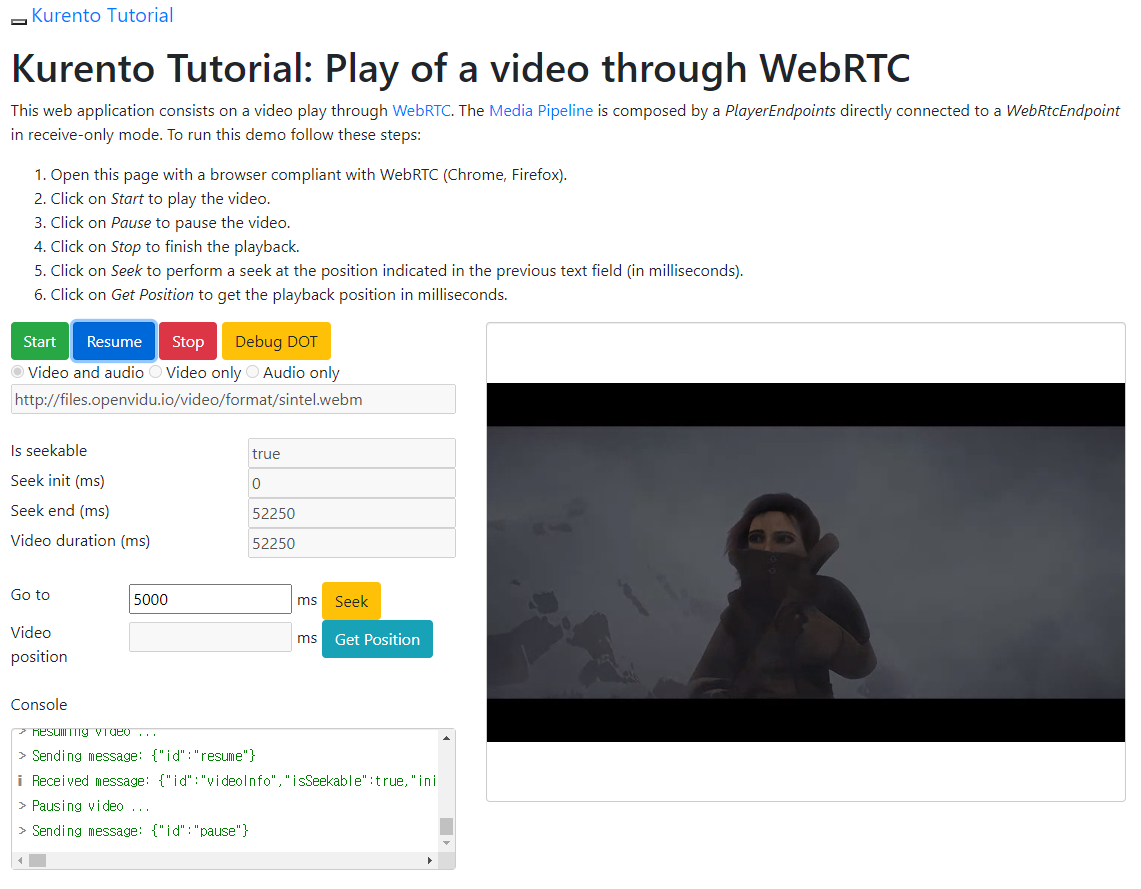
Task: Click the Seek end field showing 52250
Action: point(351,513)
